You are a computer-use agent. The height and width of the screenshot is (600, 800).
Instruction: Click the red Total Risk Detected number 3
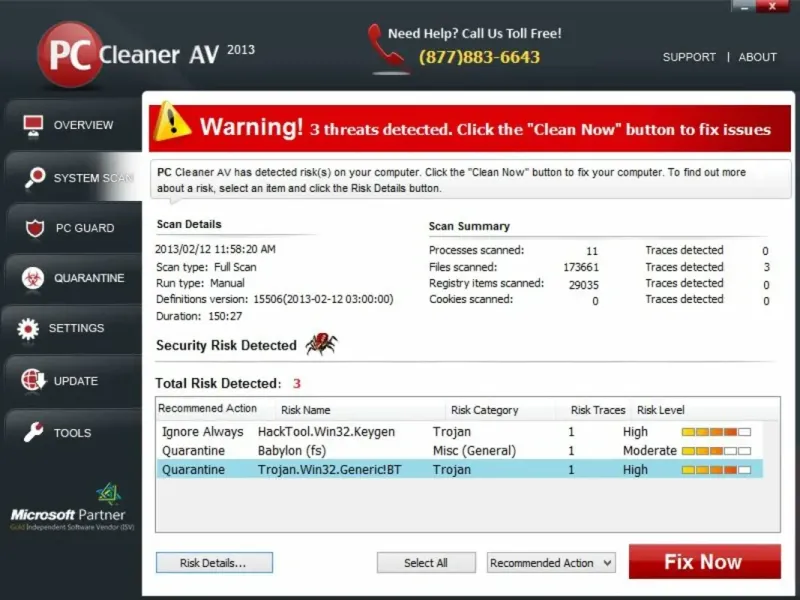tap(297, 383)
